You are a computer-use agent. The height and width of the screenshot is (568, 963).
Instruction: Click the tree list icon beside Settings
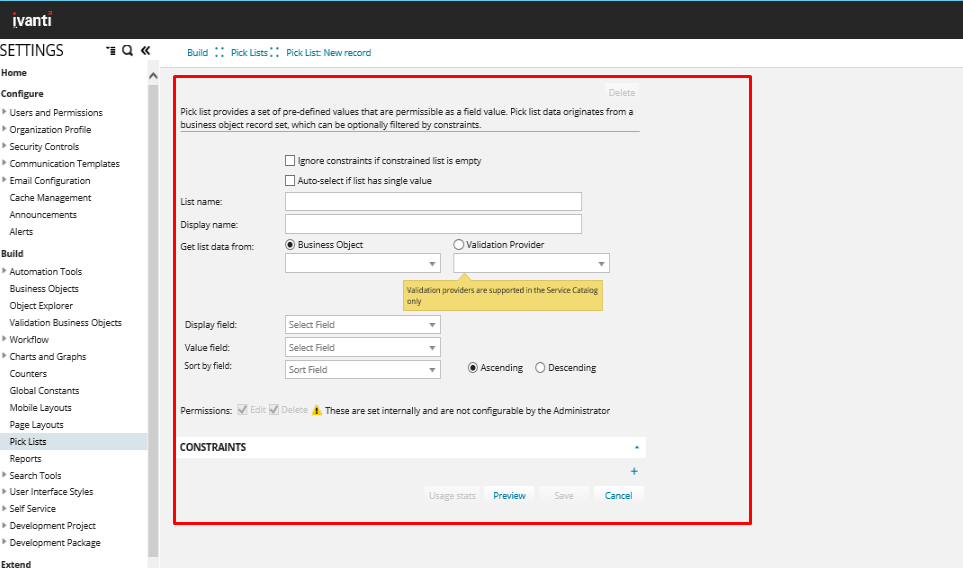(110, 50)
